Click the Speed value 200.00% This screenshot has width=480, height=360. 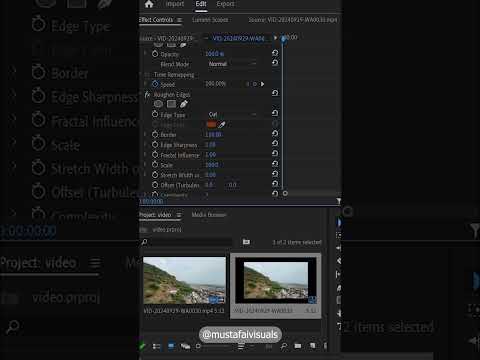215,84
